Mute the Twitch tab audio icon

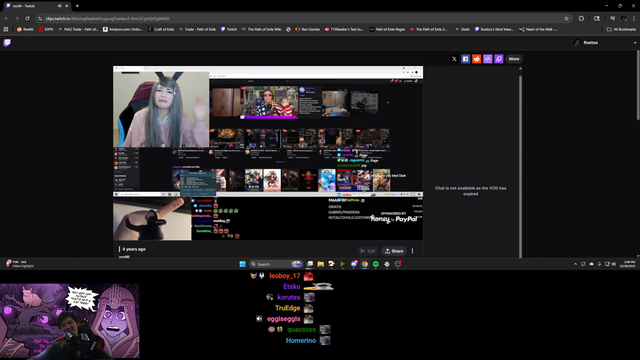[x=60, y=6]
